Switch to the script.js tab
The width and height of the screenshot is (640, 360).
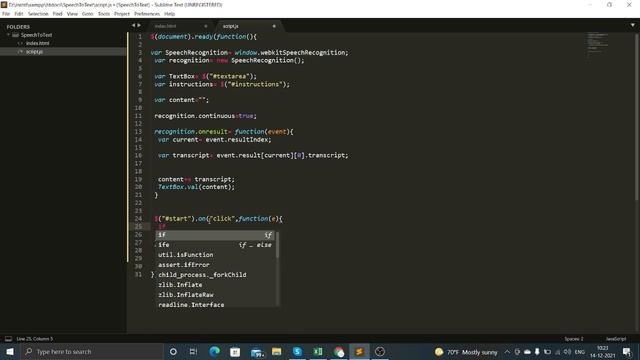pos(231,26)
